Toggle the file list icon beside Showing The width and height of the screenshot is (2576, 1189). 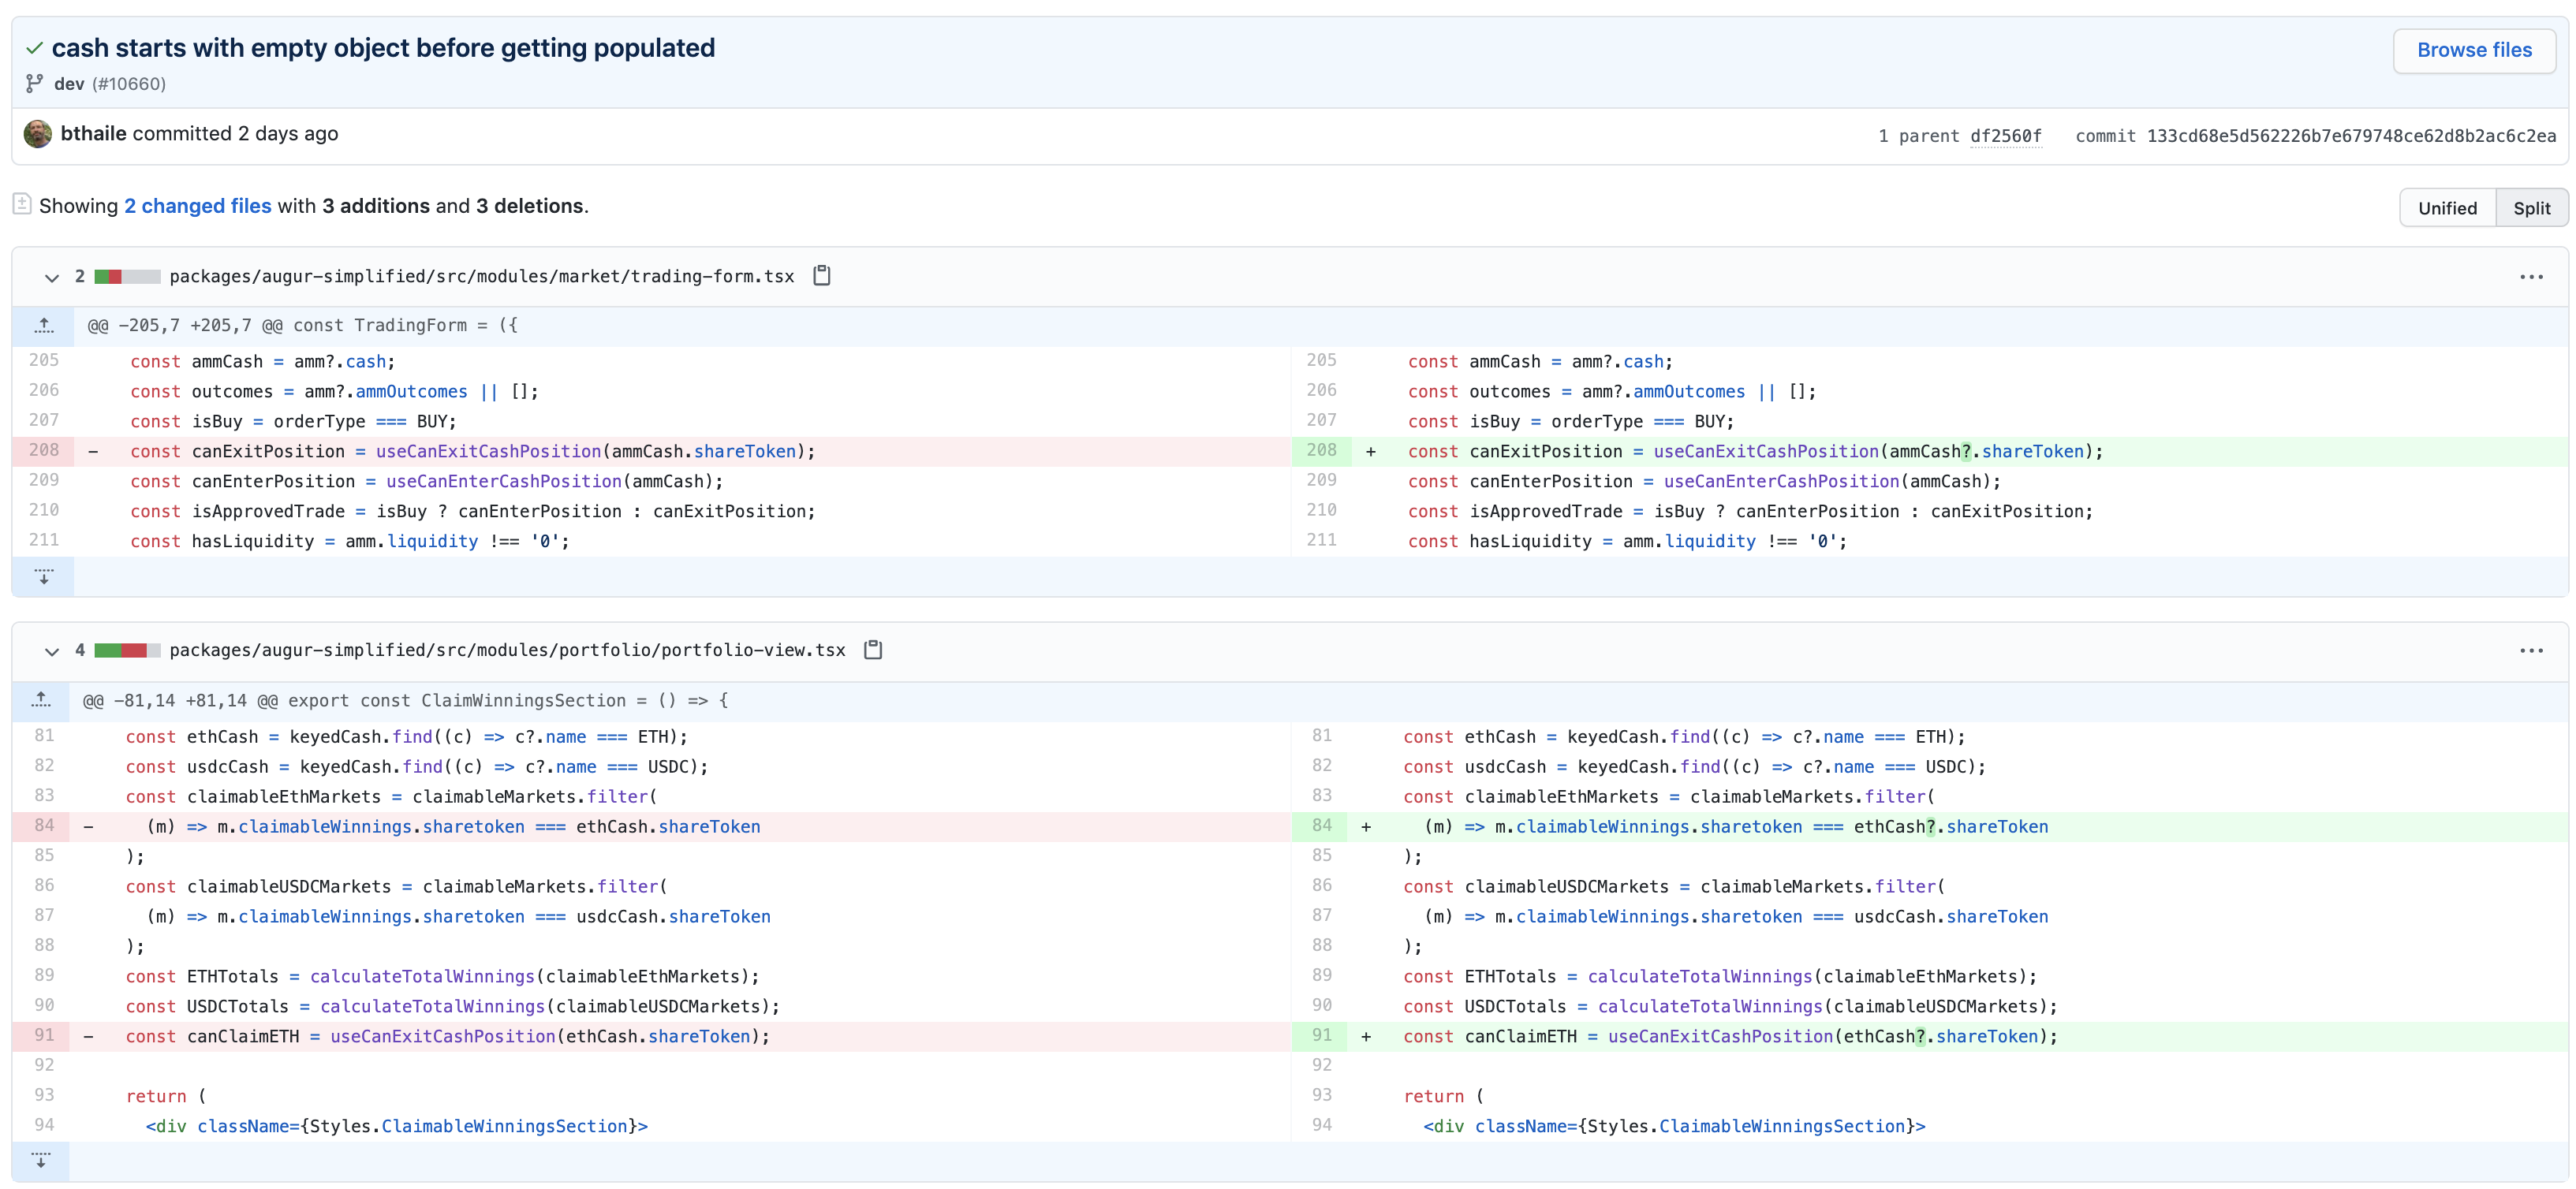tap(22, 205)
